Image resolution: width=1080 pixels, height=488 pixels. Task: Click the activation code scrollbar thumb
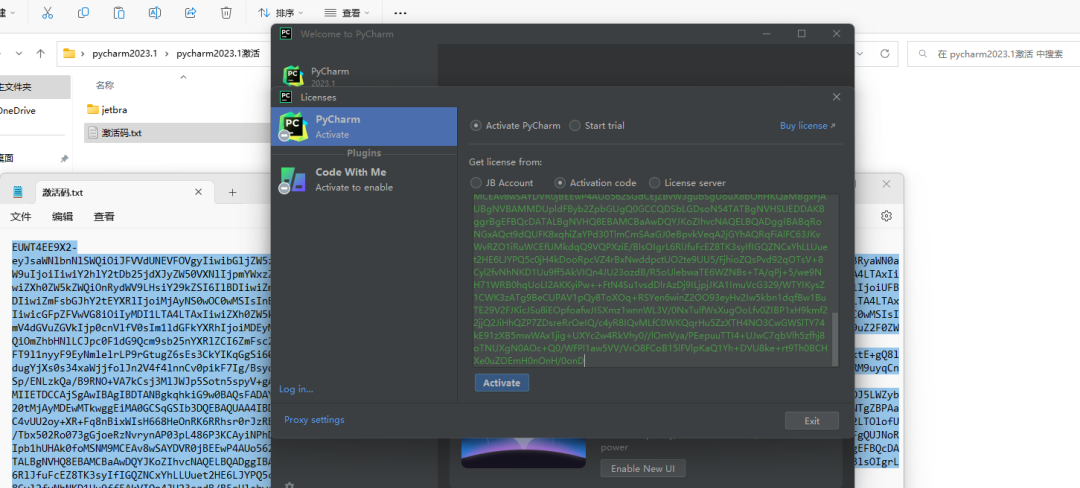835,340
